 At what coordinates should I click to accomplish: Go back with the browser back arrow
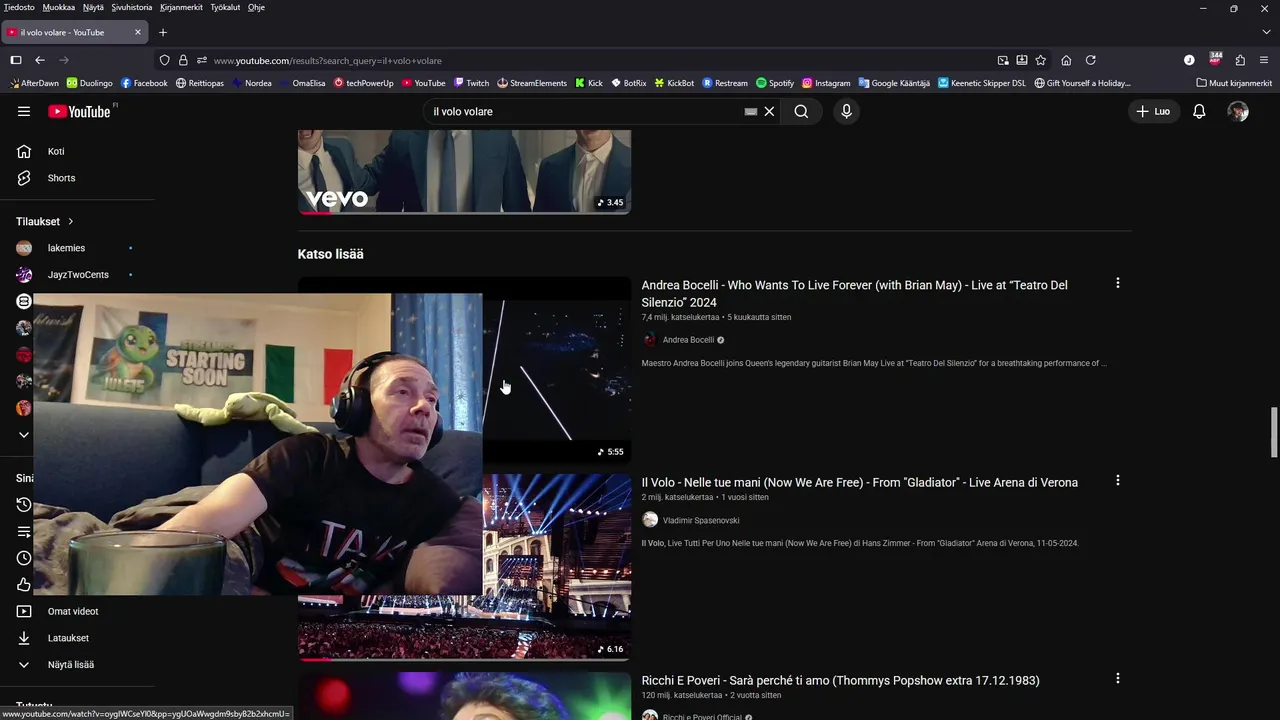coord(40,60)
